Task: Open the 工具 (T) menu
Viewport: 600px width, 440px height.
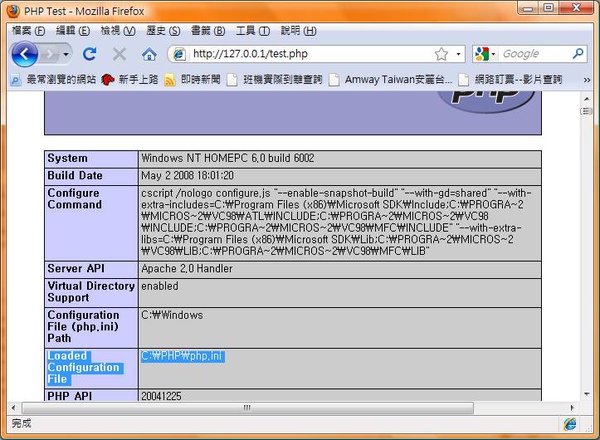Action: [x=253, y=31]
